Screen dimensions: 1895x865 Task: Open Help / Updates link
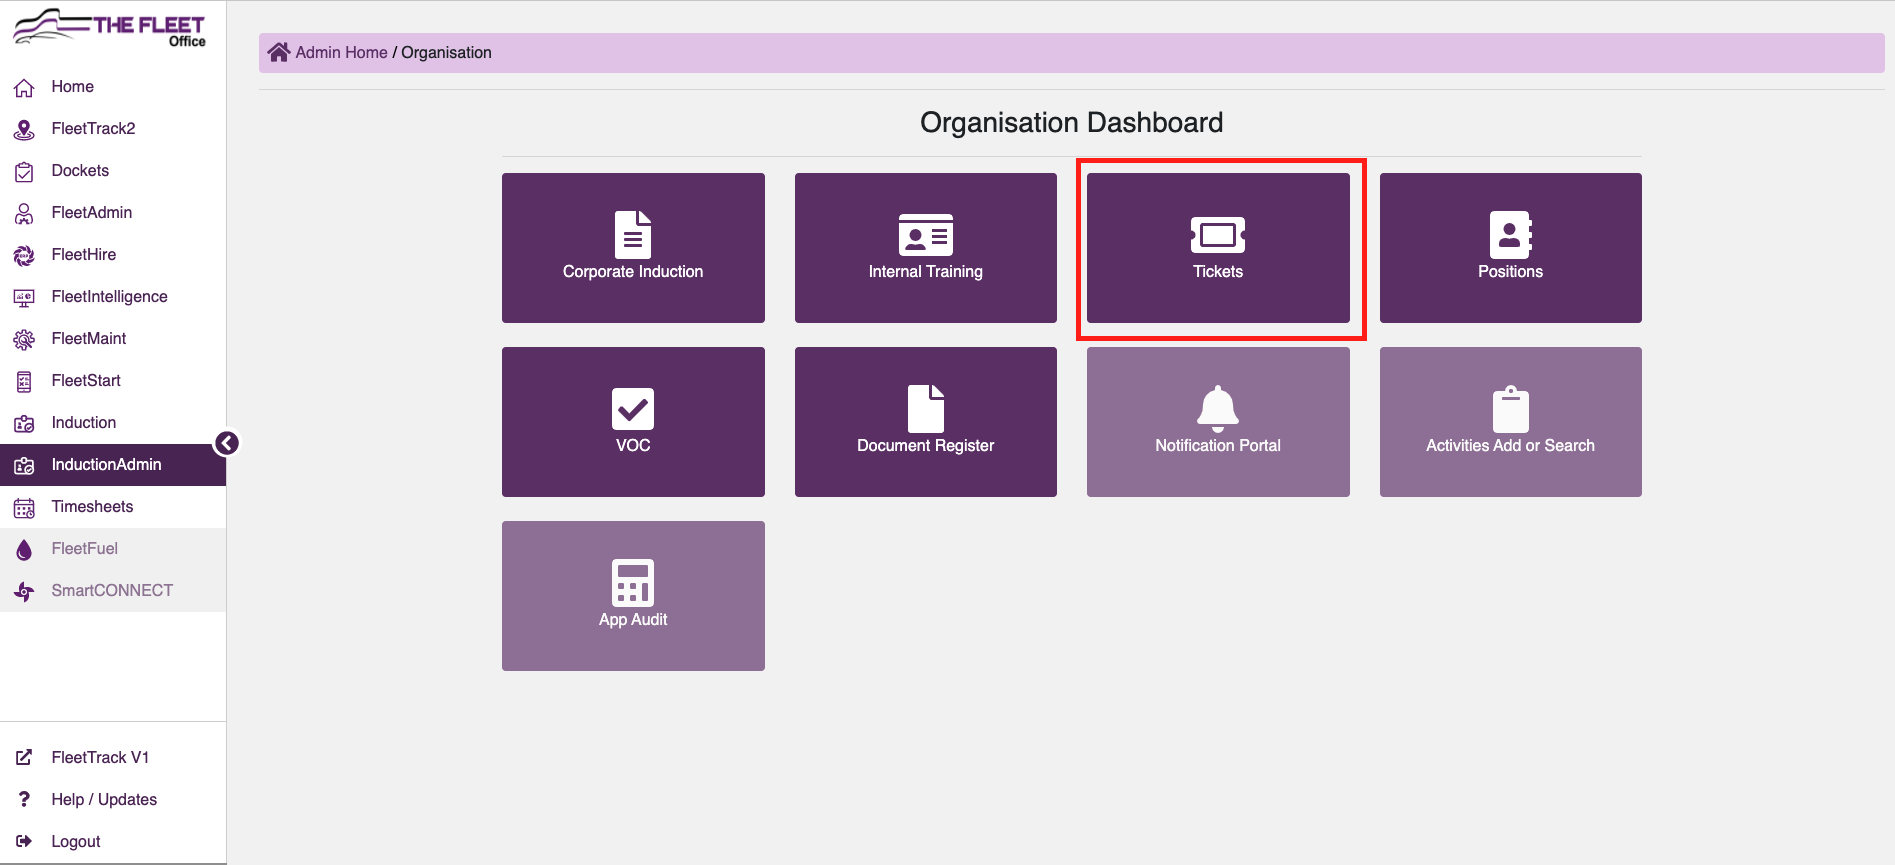(113, 800)
